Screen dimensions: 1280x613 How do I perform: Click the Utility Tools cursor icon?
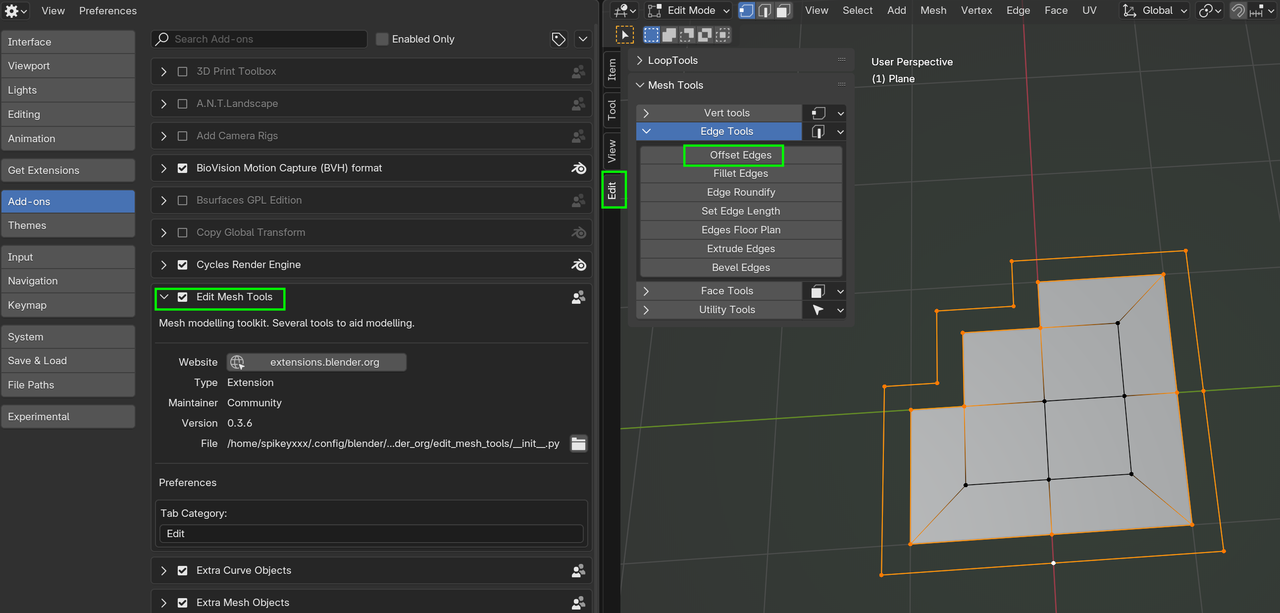click(818, 310)
